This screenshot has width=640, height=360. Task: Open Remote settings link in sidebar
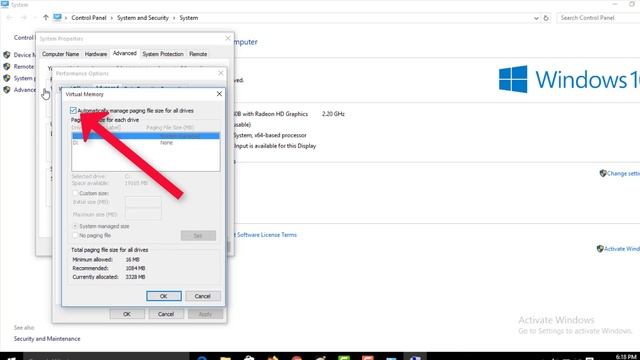(24, 67)
